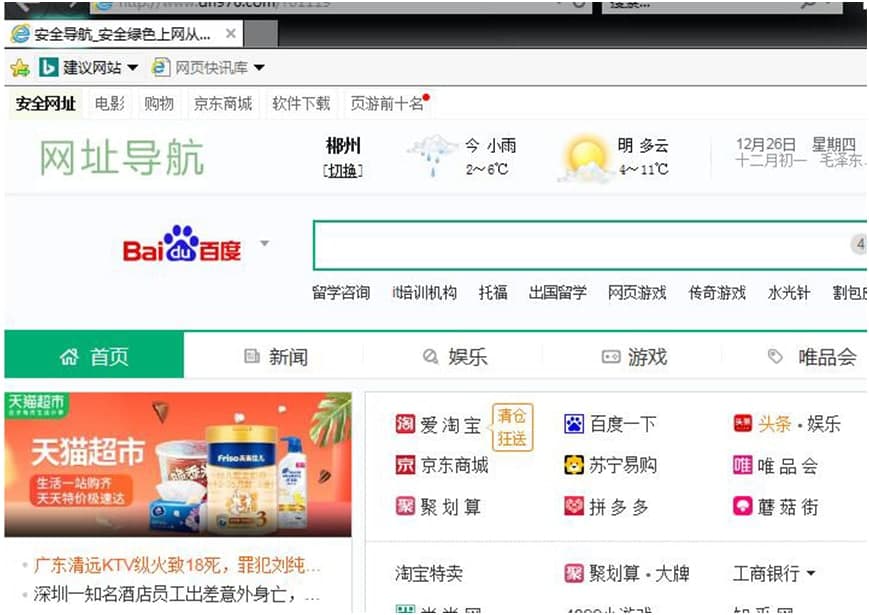
Task: Click the 12月26日 date text
Action: [766, 145]
